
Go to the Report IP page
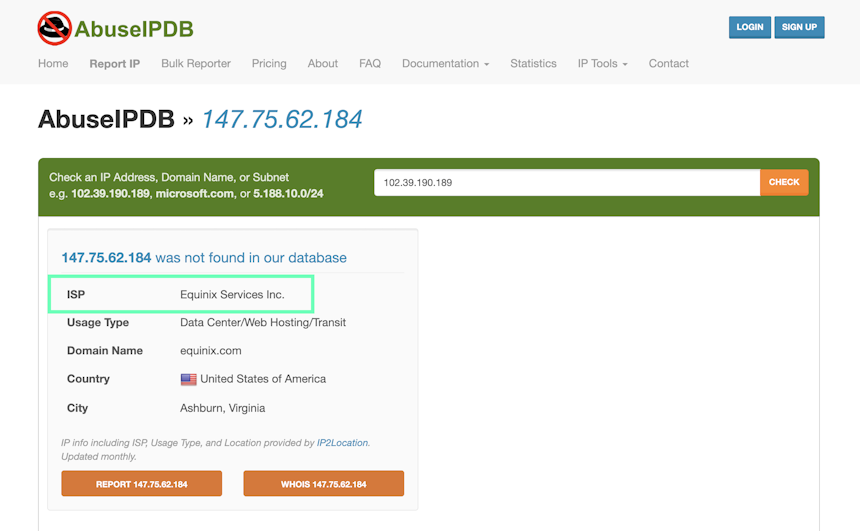click(115, 64)
